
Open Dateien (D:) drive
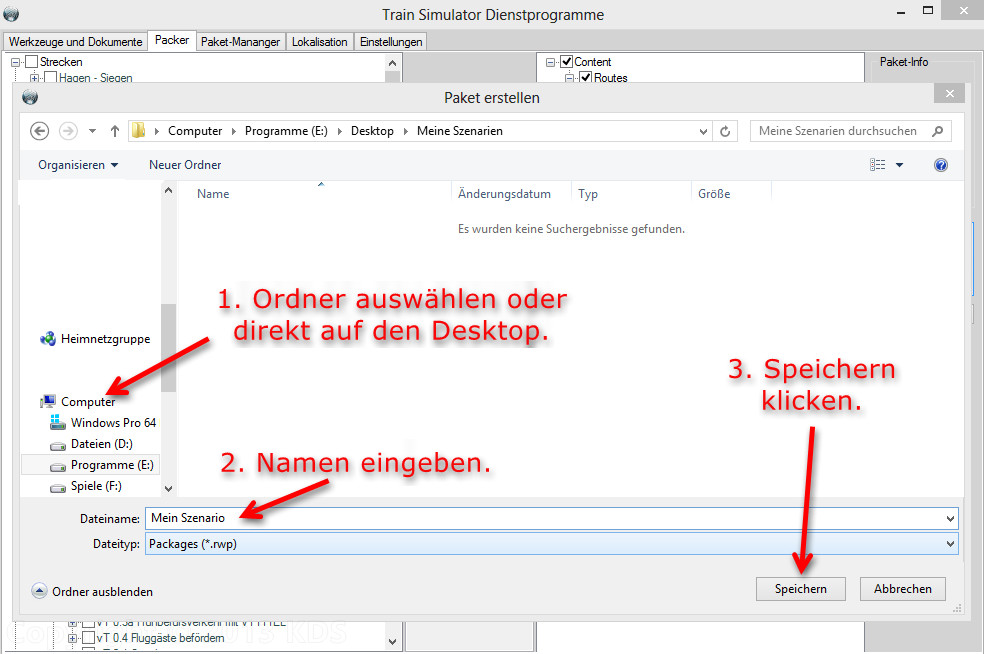pos(92,444)
